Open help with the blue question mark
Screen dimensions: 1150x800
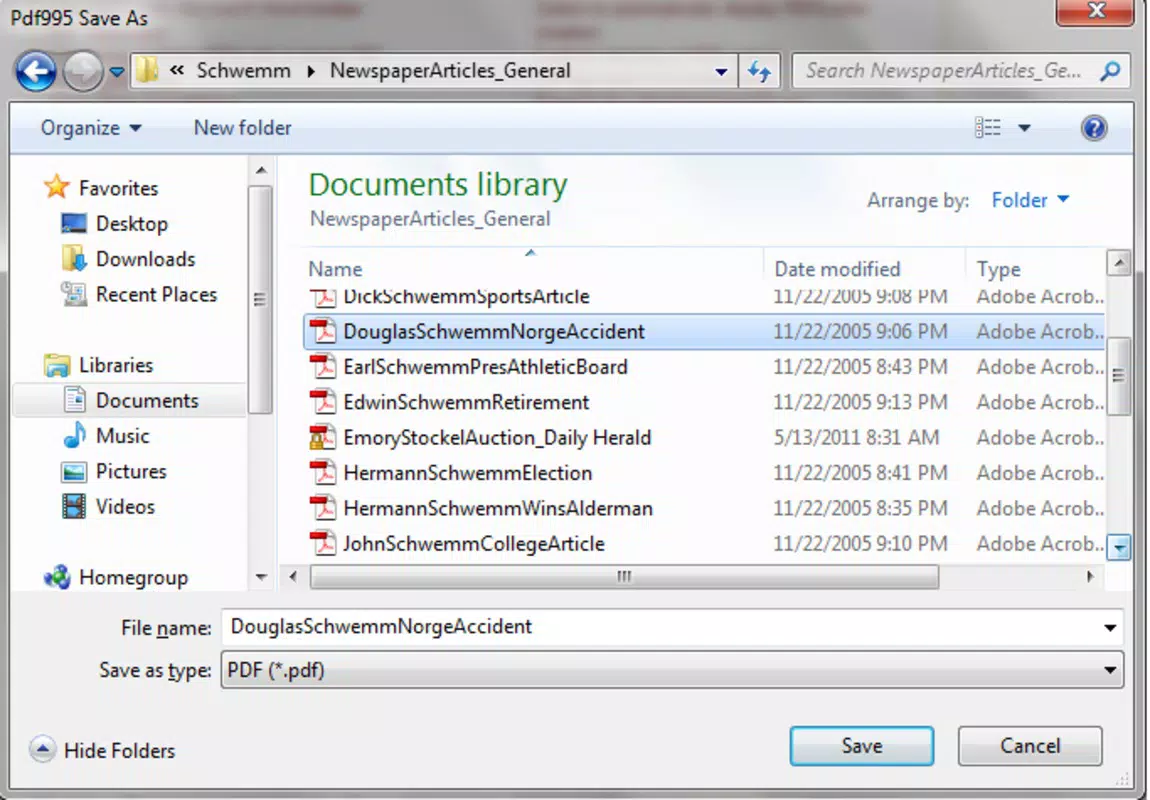(x=1094, y=128)
